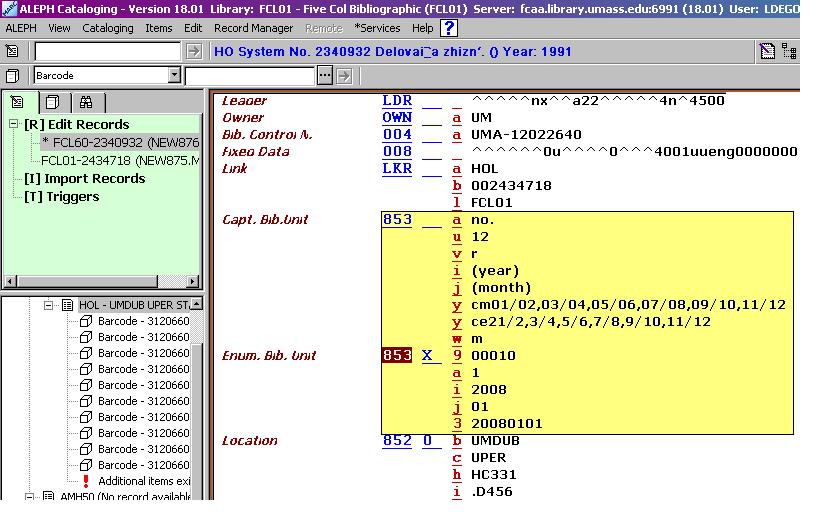Switch to the binoculars search tab

86,102
